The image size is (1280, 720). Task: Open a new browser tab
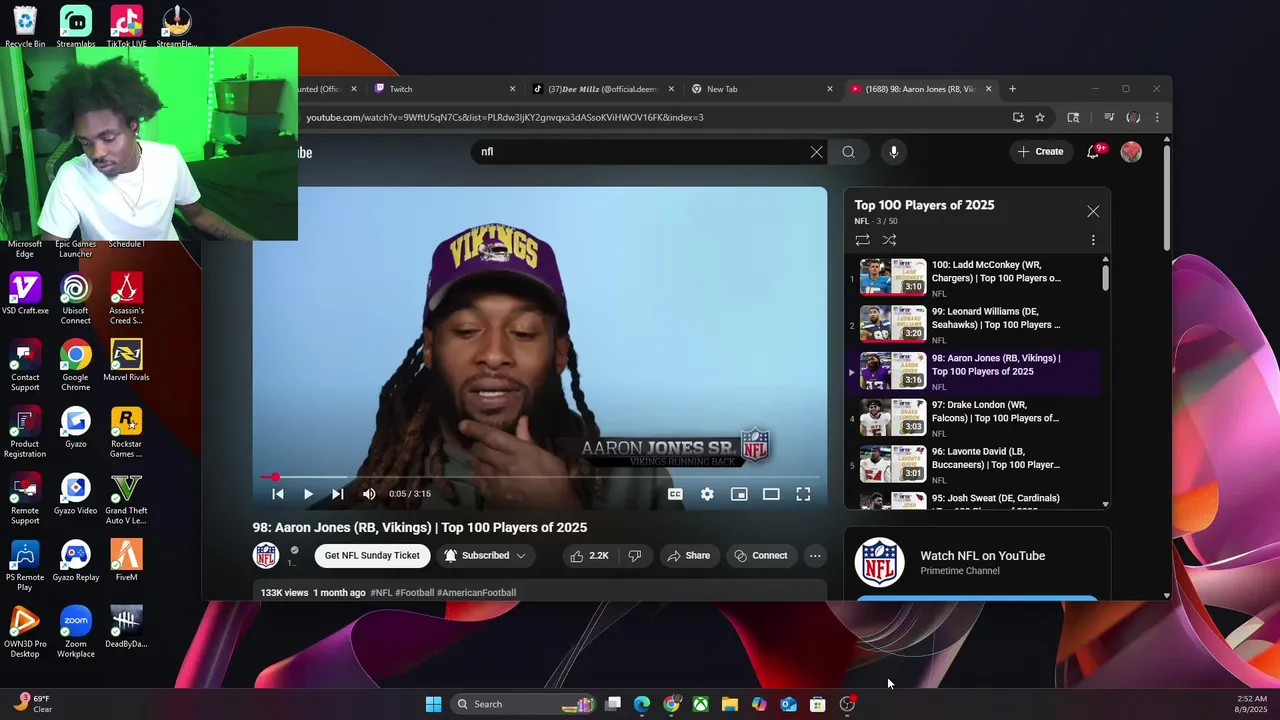point(1012,89)
